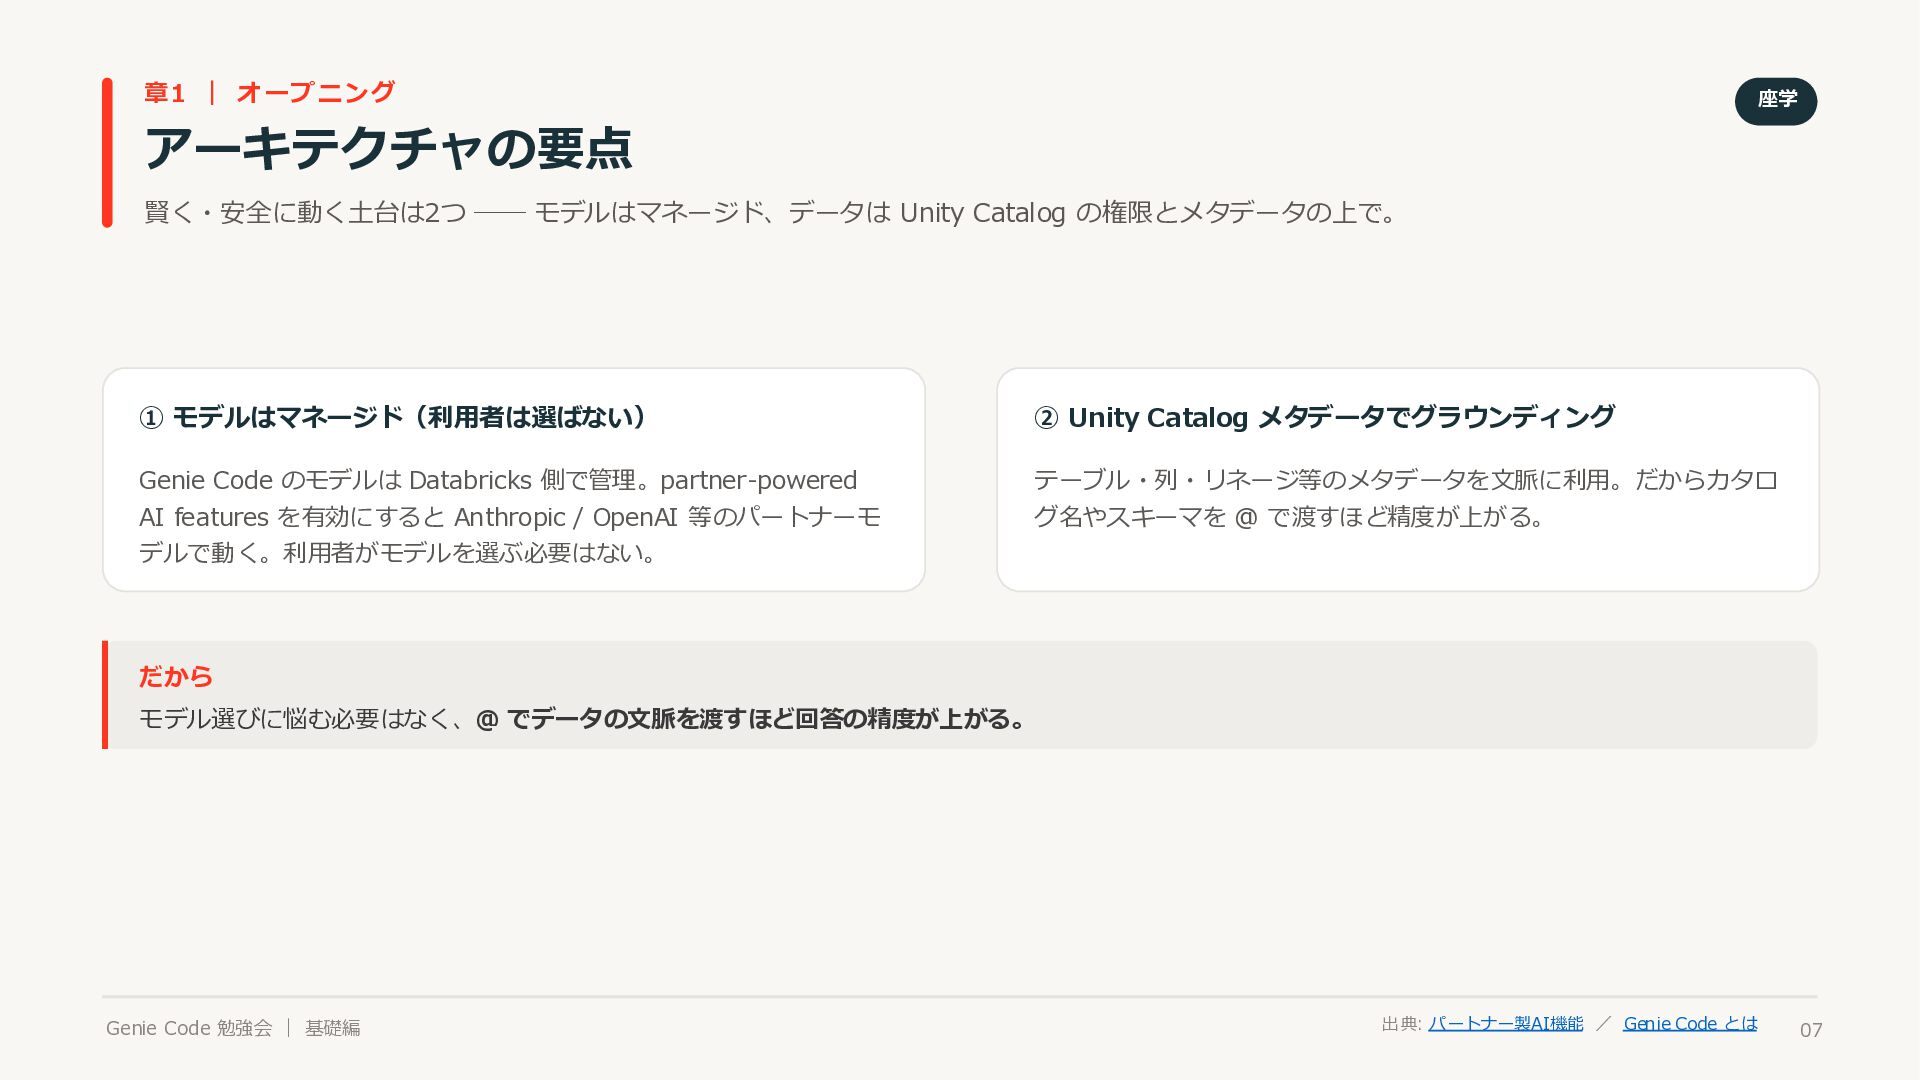
Task: Click the 出典: label in the footer
Action: [x=1401, y=1024]
